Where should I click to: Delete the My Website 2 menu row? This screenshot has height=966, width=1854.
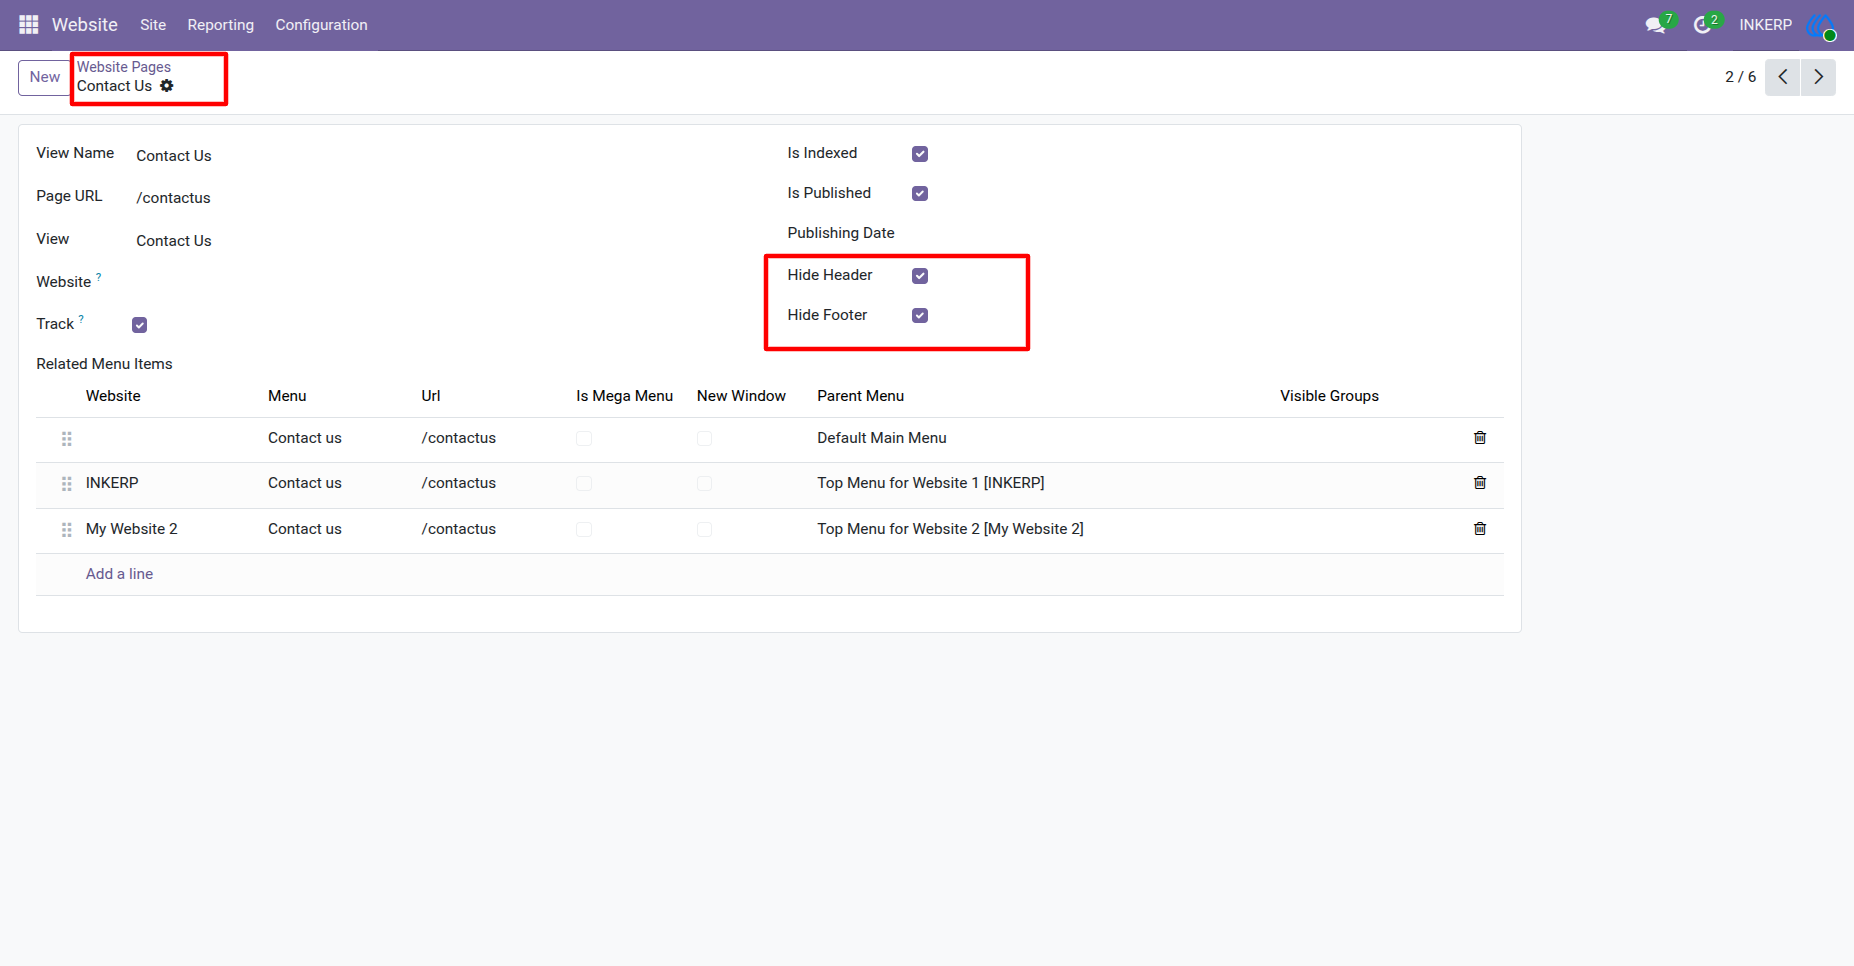coord(1480,529)
